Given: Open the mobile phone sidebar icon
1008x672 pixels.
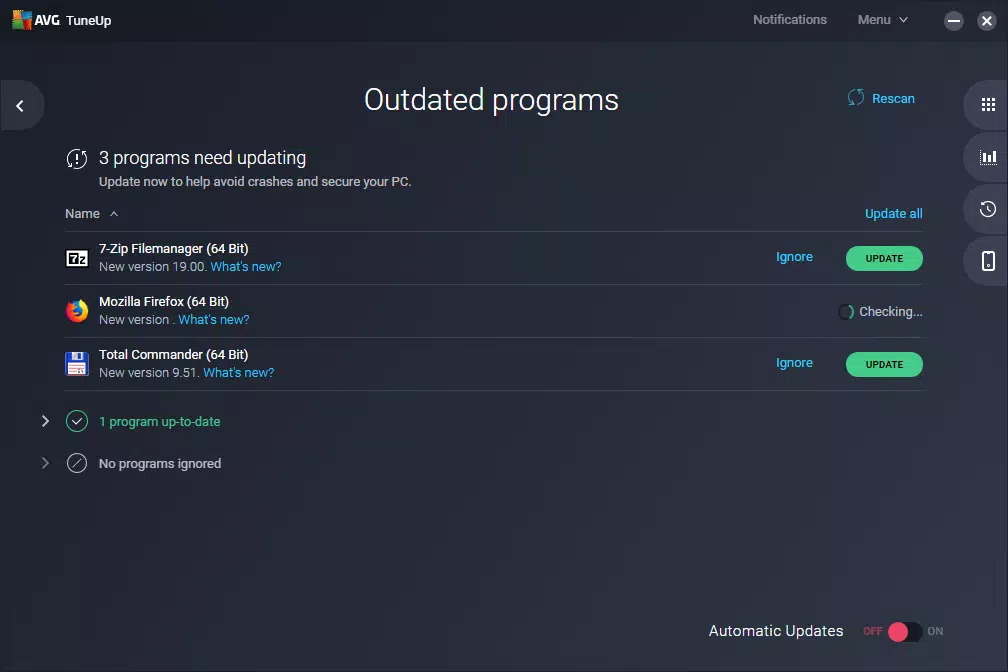Looking at the screenshot, I should pos(988,260).
